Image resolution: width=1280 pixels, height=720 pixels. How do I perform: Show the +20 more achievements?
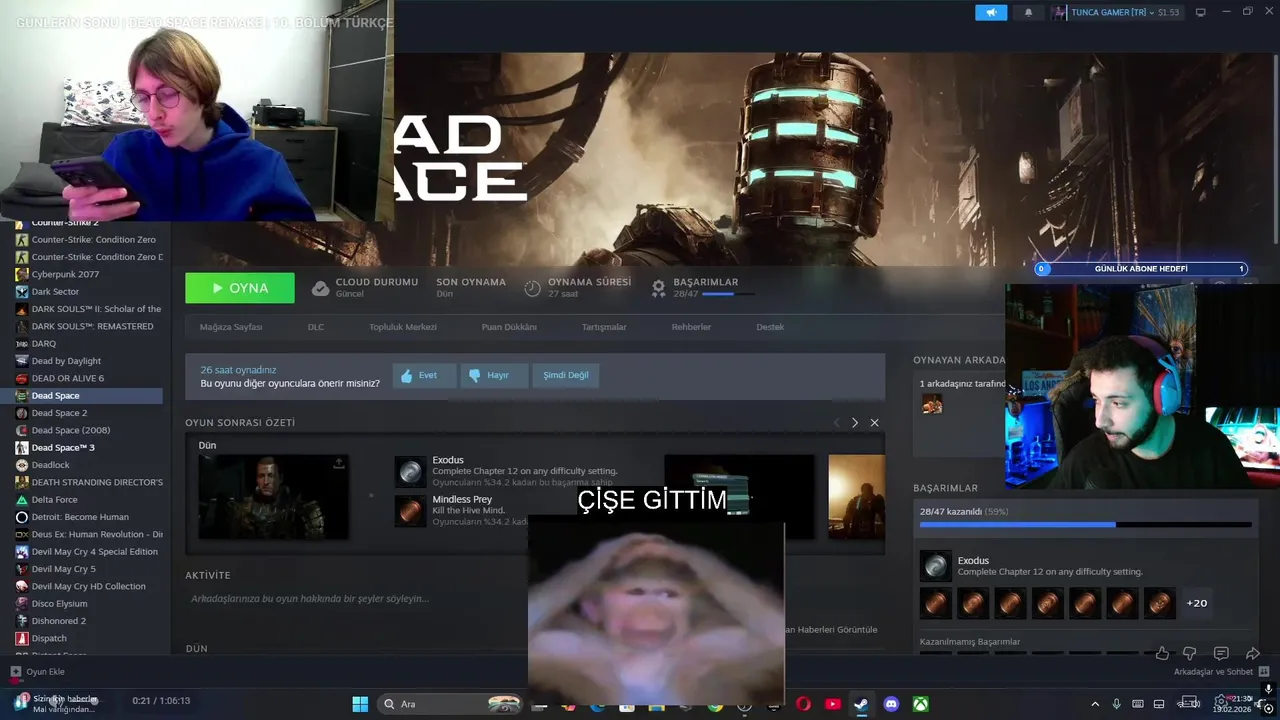point(1196,603)
